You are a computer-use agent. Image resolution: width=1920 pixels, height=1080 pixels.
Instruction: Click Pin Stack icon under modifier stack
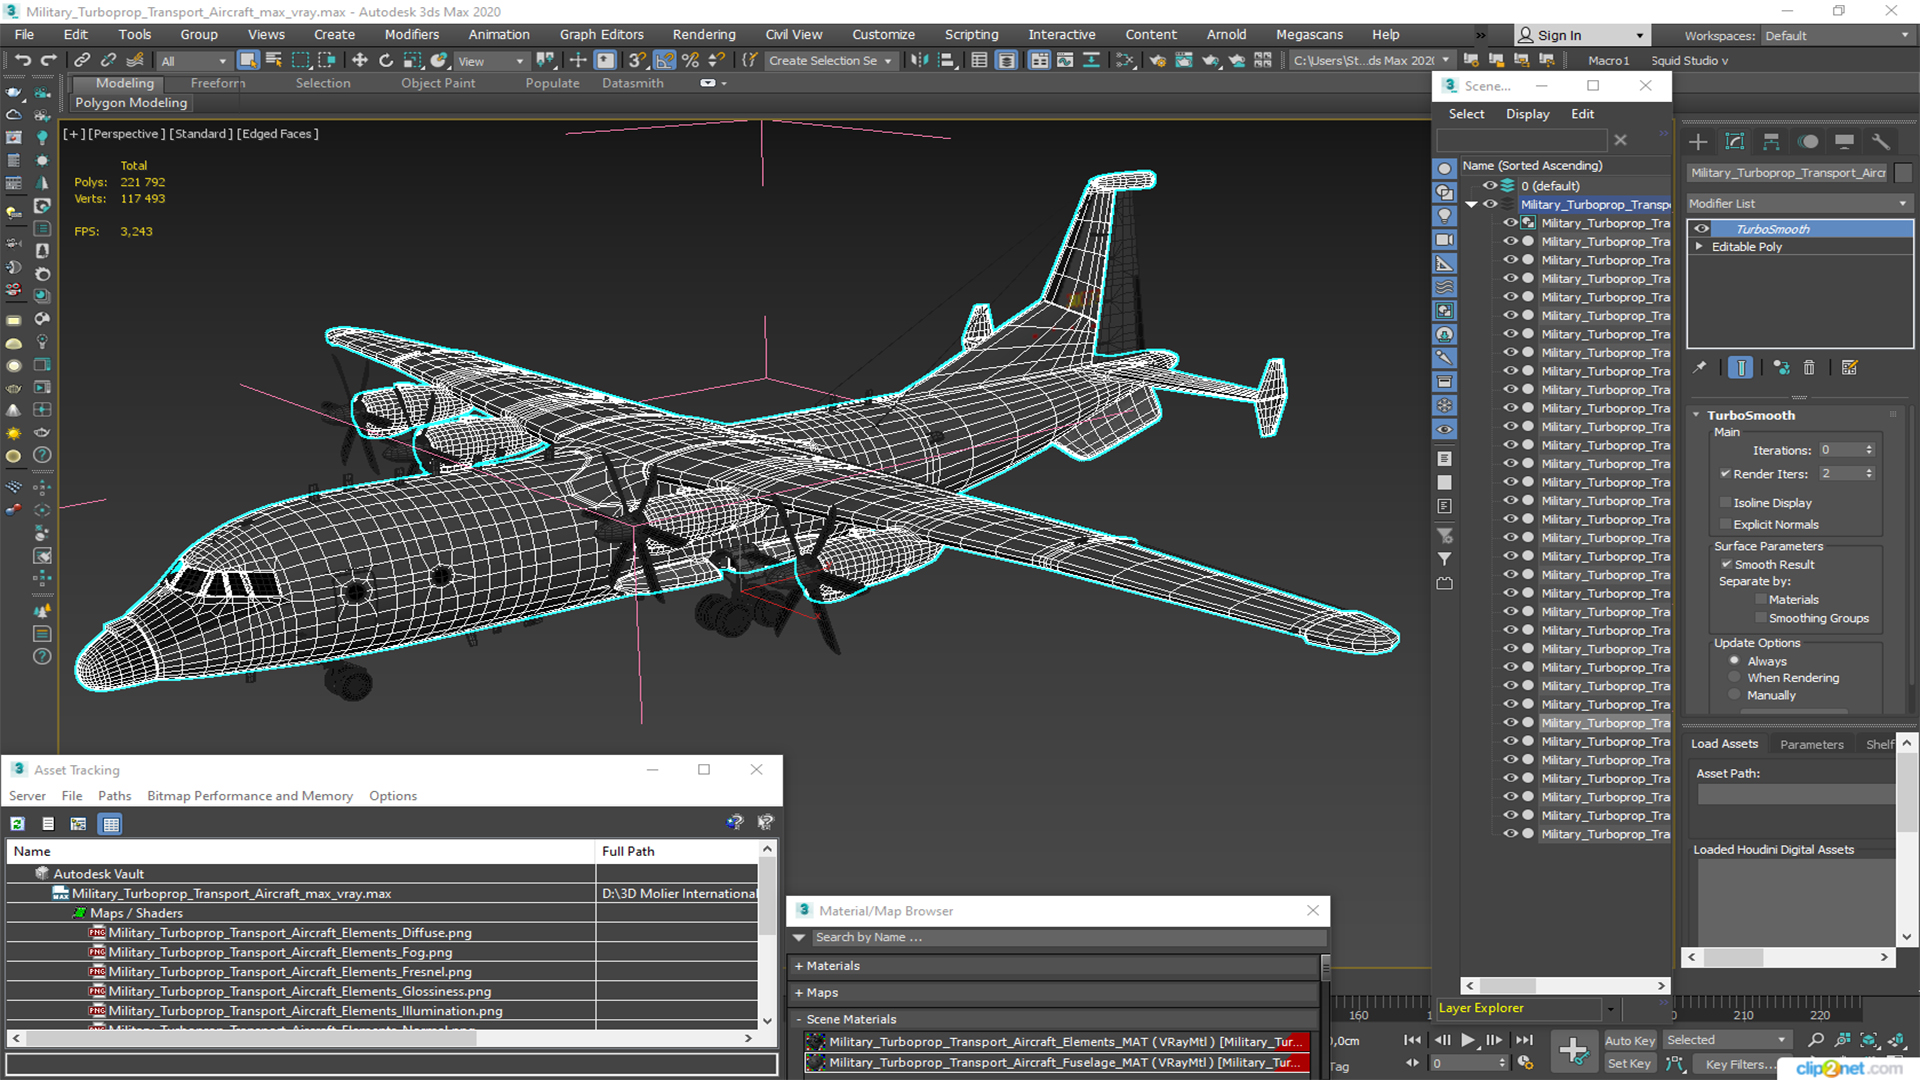pyautogui.click(x=1699, y=368)
